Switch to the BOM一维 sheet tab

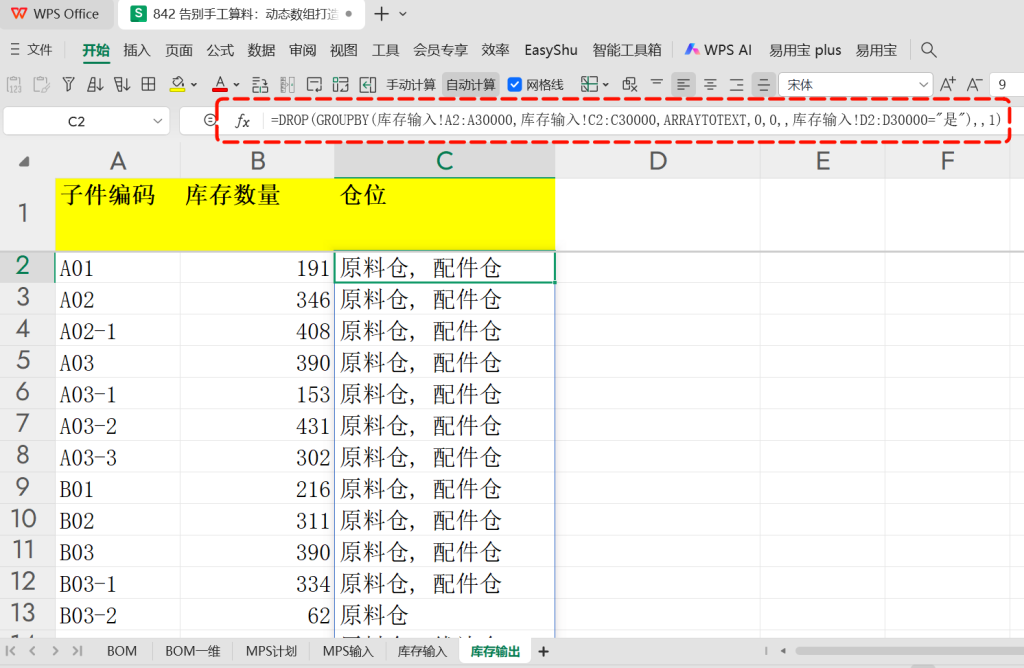[x=192, y=651]
